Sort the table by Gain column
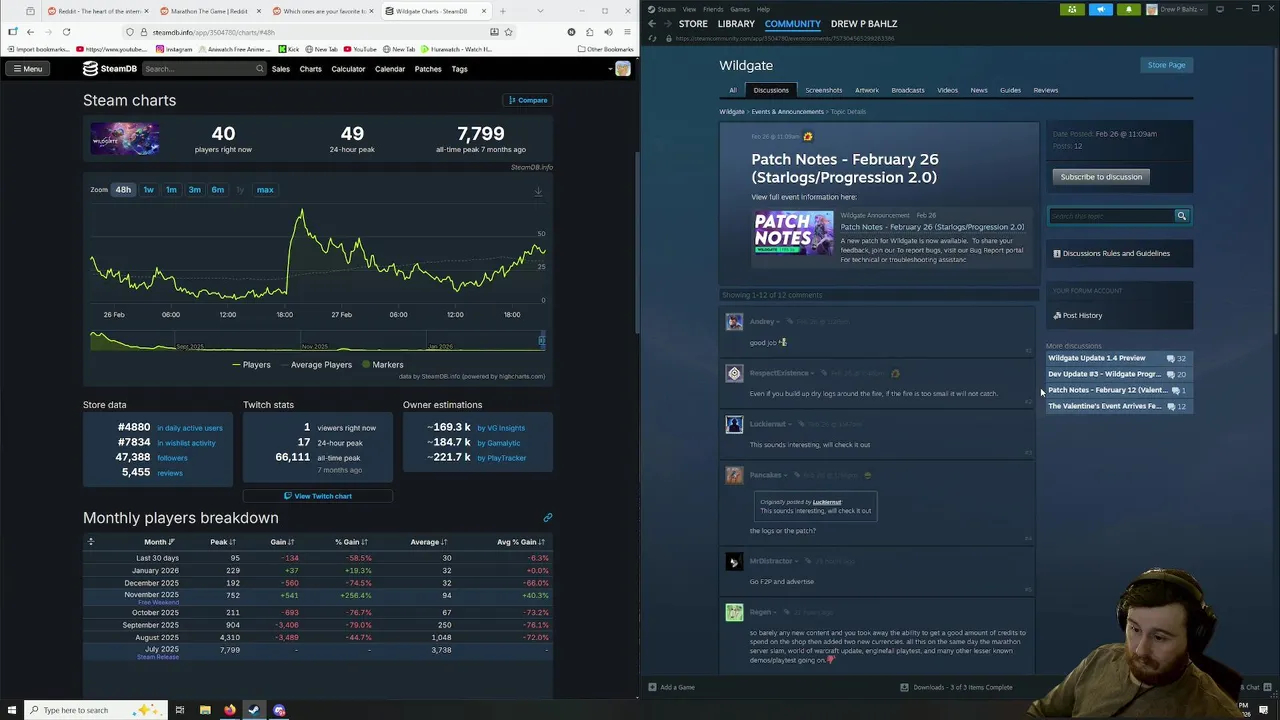Screen dimensions: 1280x720 tap(283, 542)
